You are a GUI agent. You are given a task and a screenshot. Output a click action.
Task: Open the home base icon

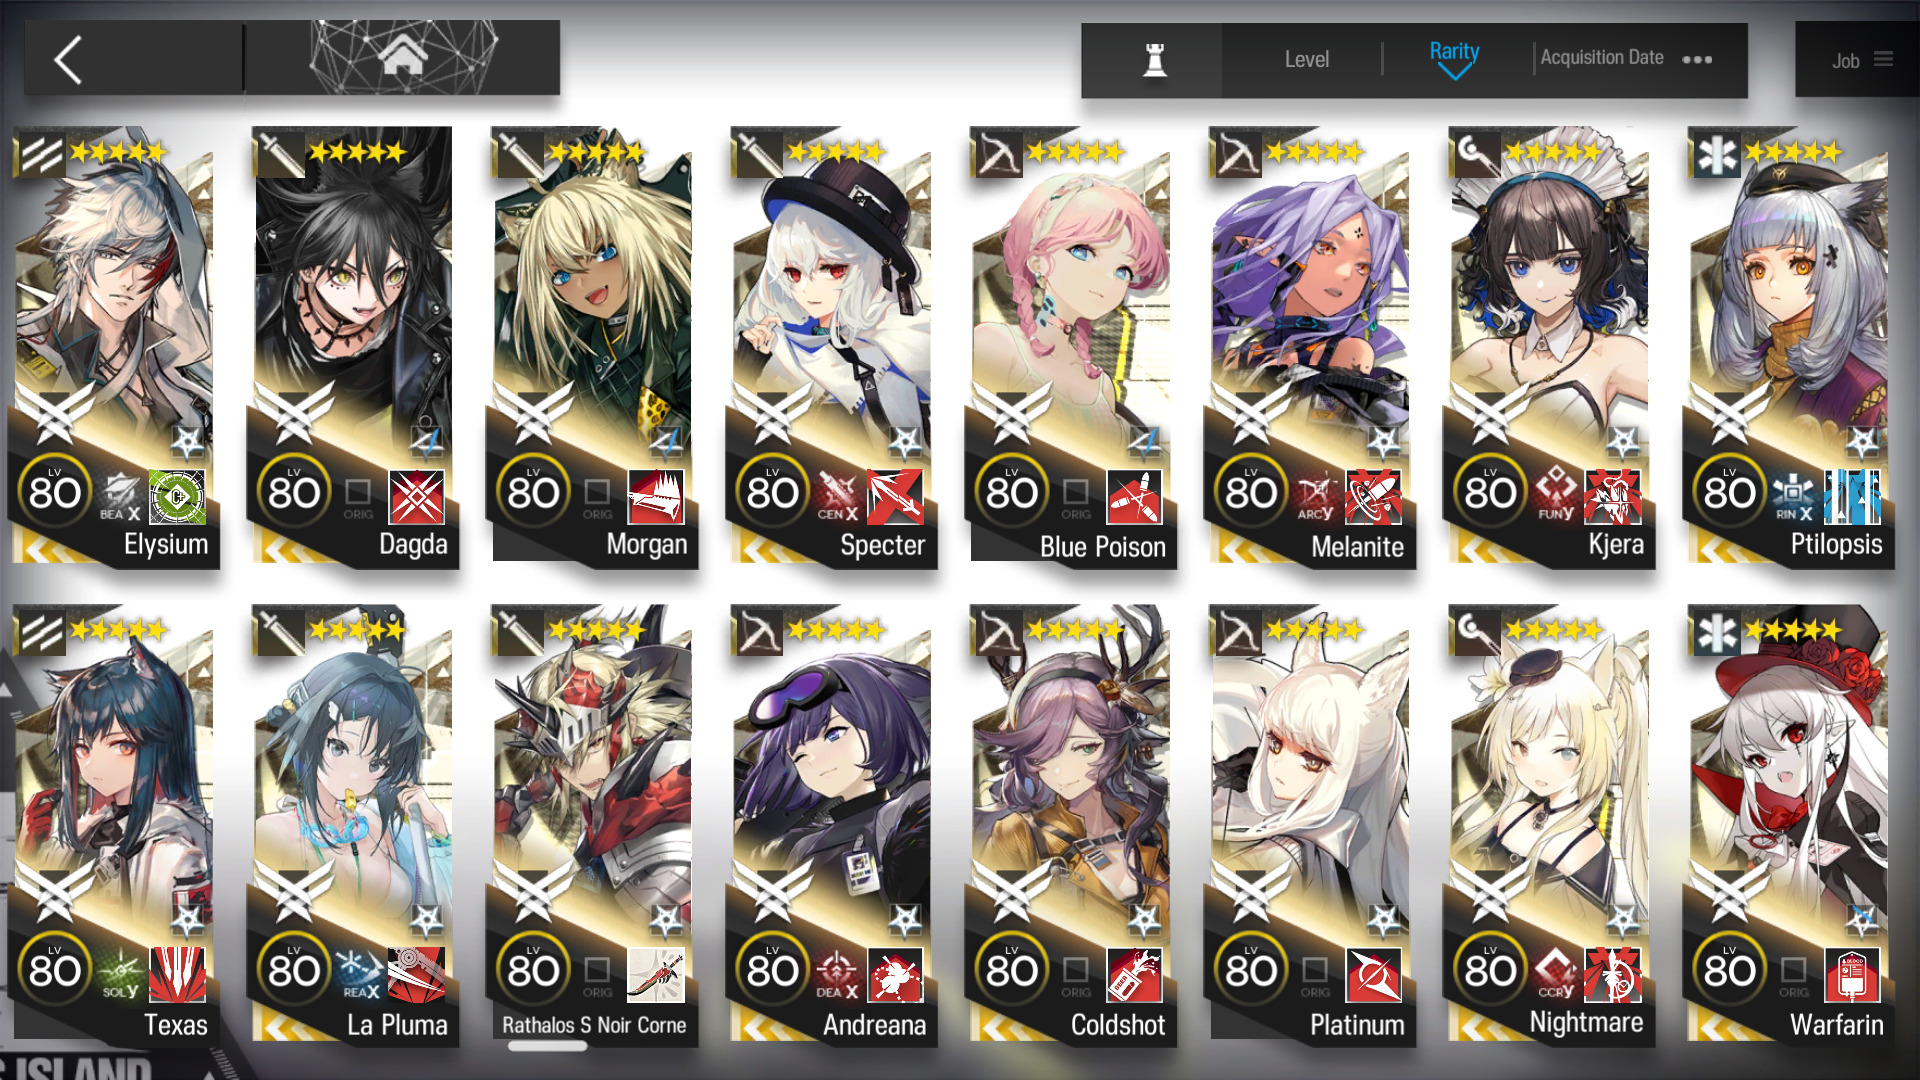coord(403,56)
